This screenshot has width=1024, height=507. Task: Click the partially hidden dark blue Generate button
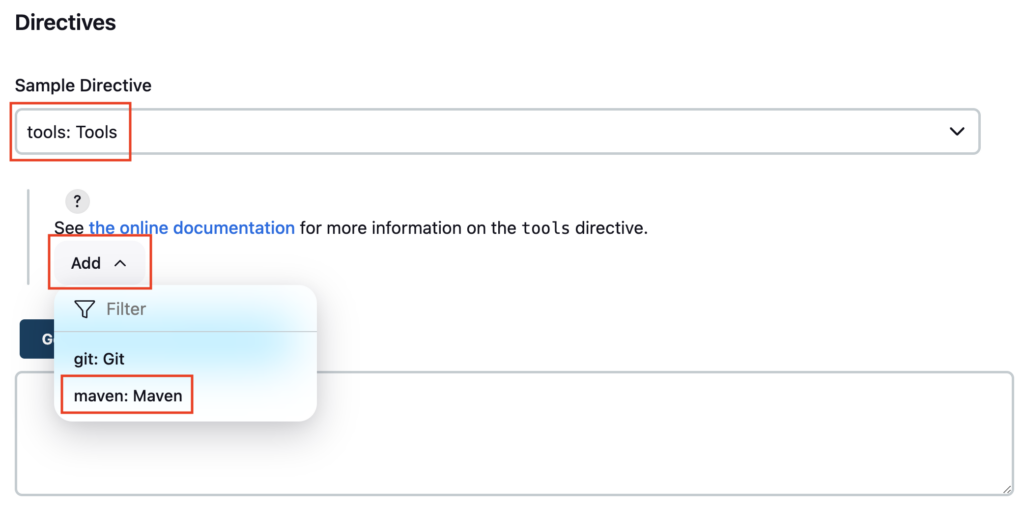coord(37,339)
